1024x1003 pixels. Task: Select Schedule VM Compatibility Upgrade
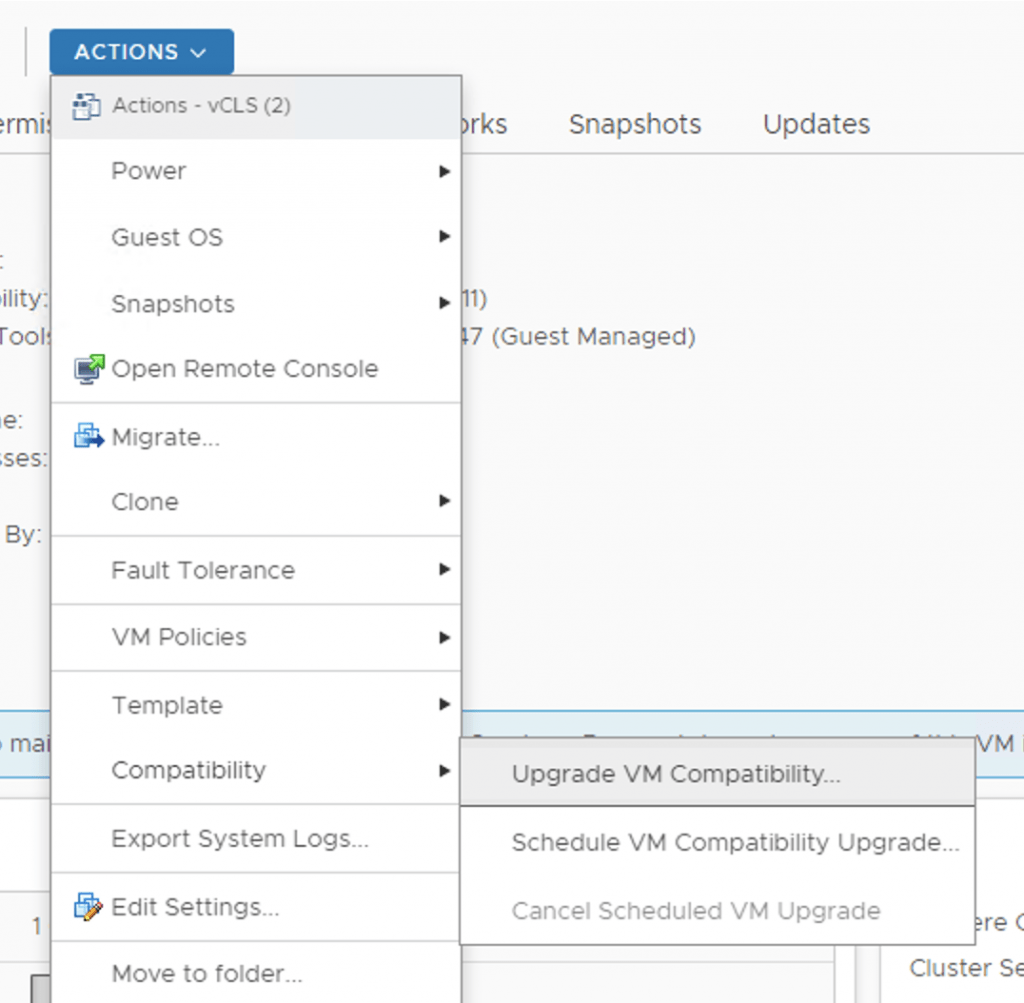pyautogui.click(x=735, y=843)
